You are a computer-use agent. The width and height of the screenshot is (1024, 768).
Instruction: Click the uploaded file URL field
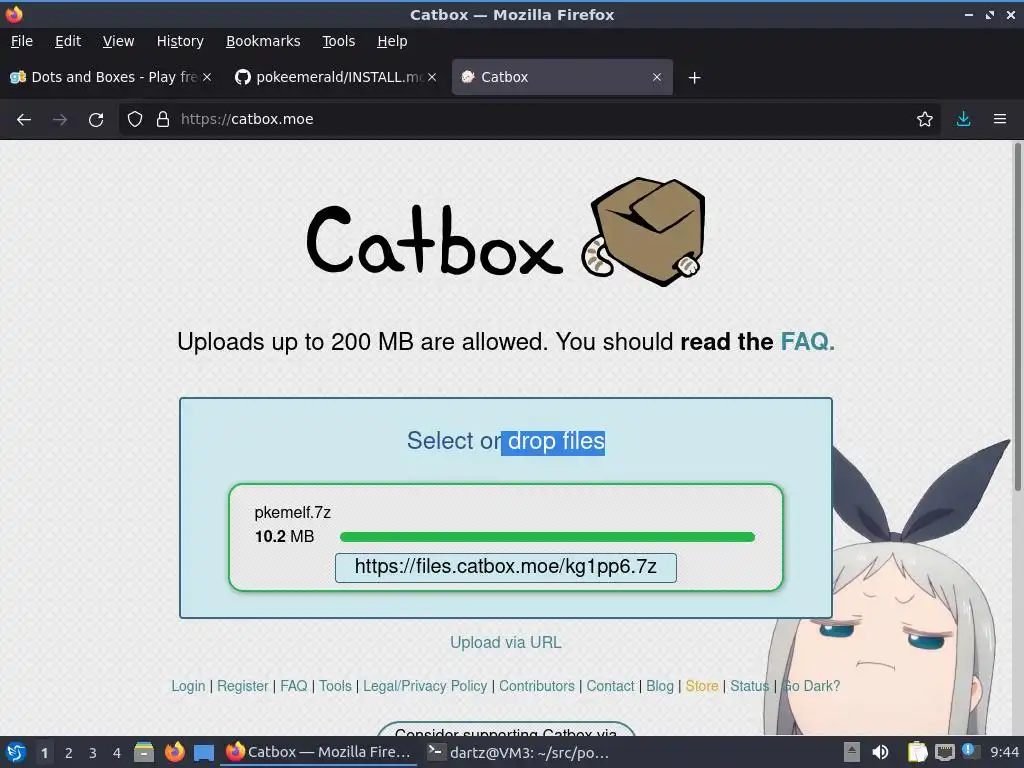click(x=505, y=567)
